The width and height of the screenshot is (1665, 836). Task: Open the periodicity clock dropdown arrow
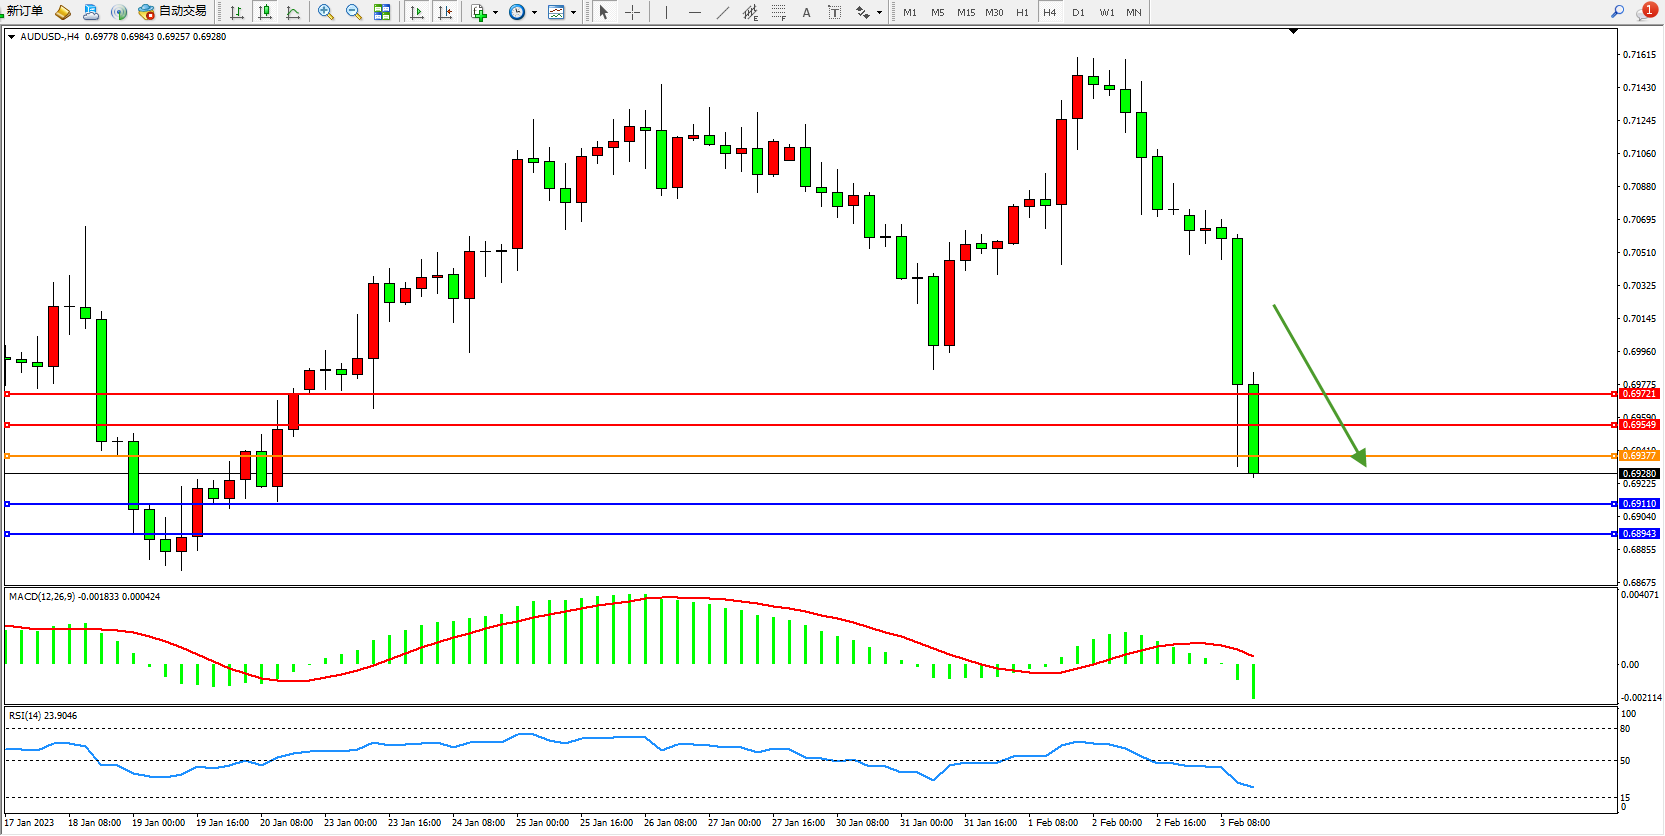tap(534, 13)
